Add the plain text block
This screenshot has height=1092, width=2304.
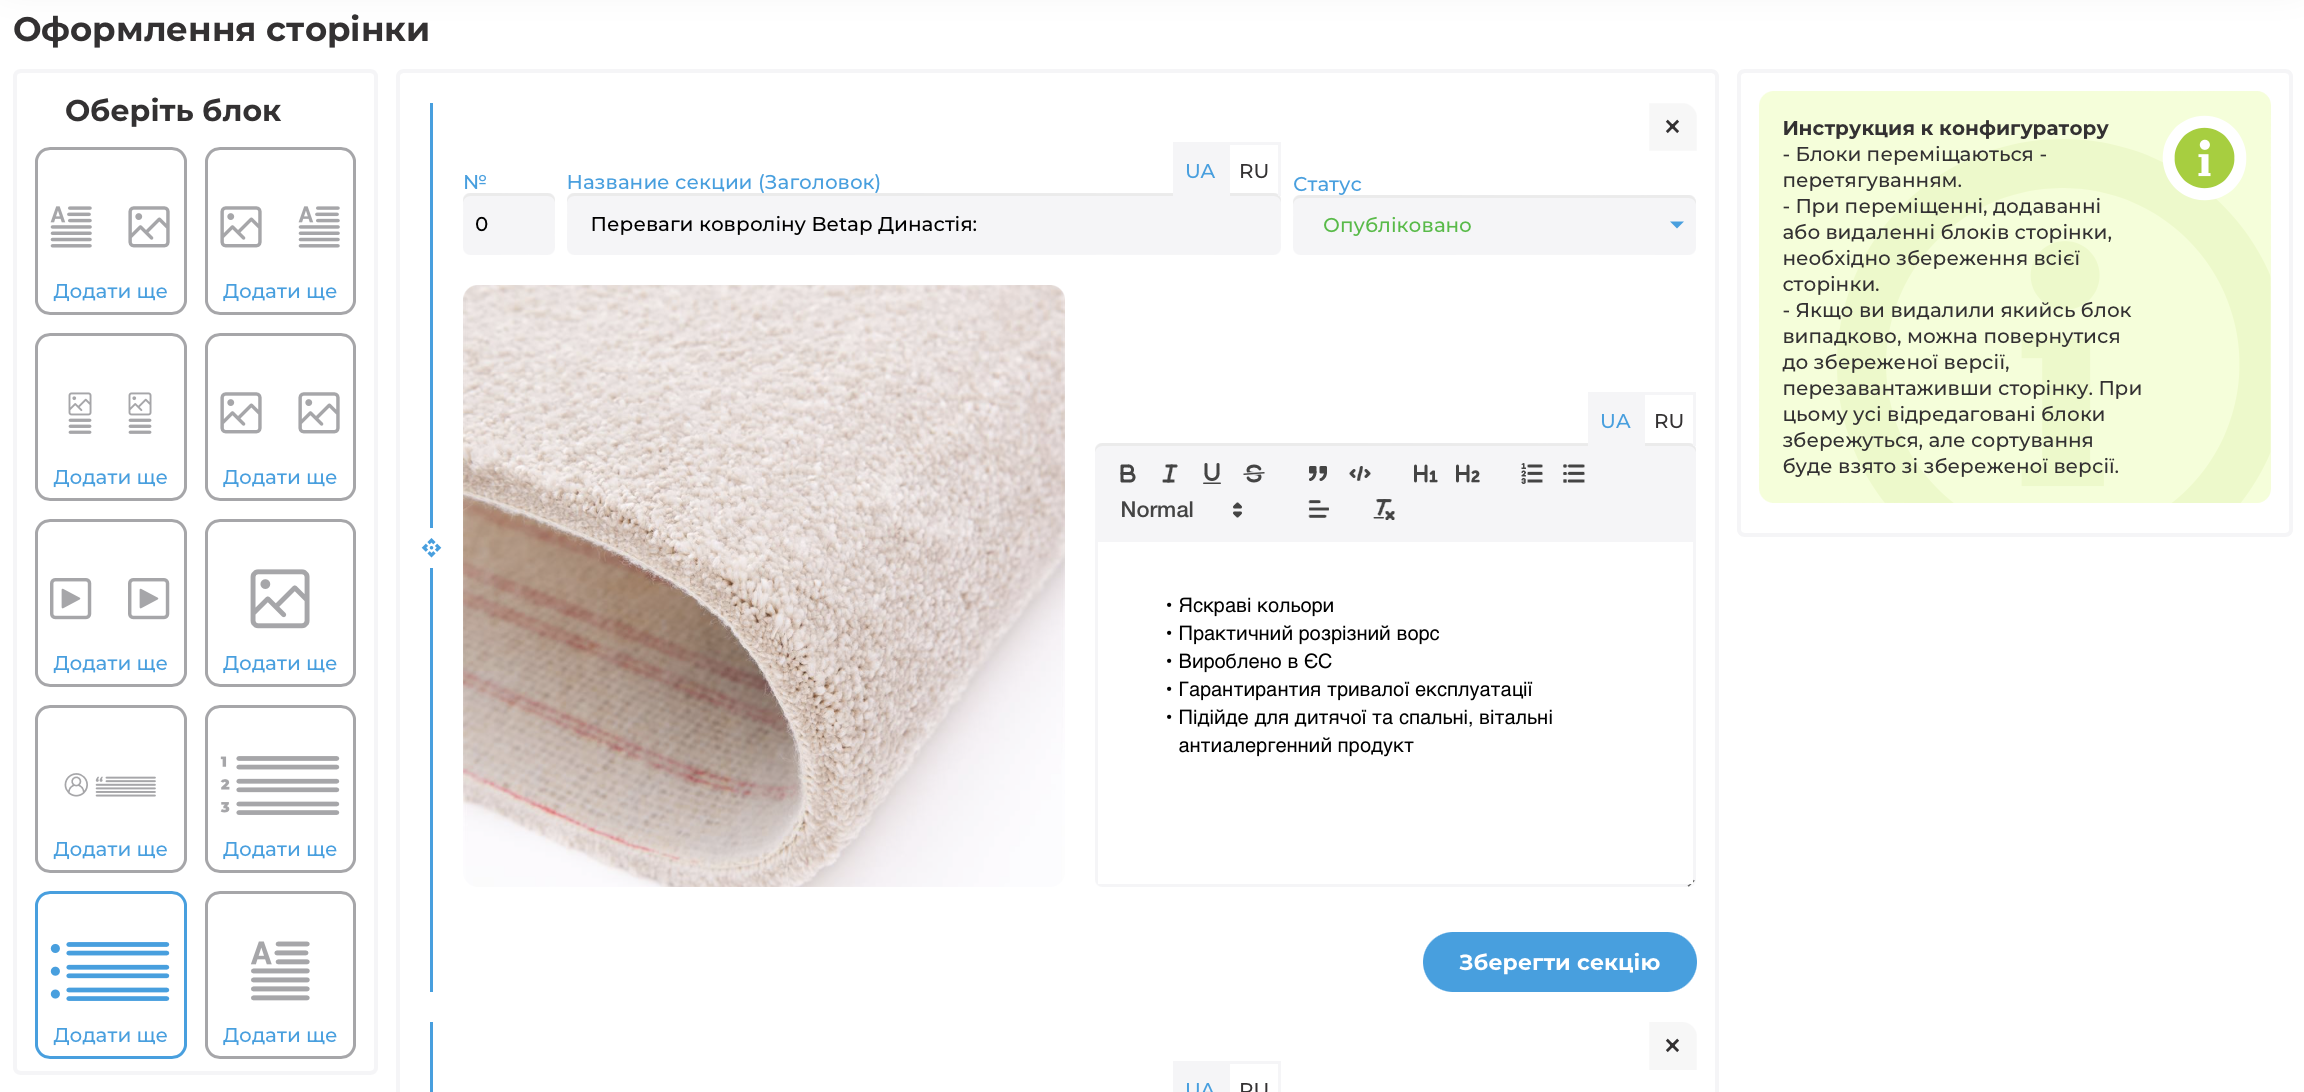click(x=280, y=975)
